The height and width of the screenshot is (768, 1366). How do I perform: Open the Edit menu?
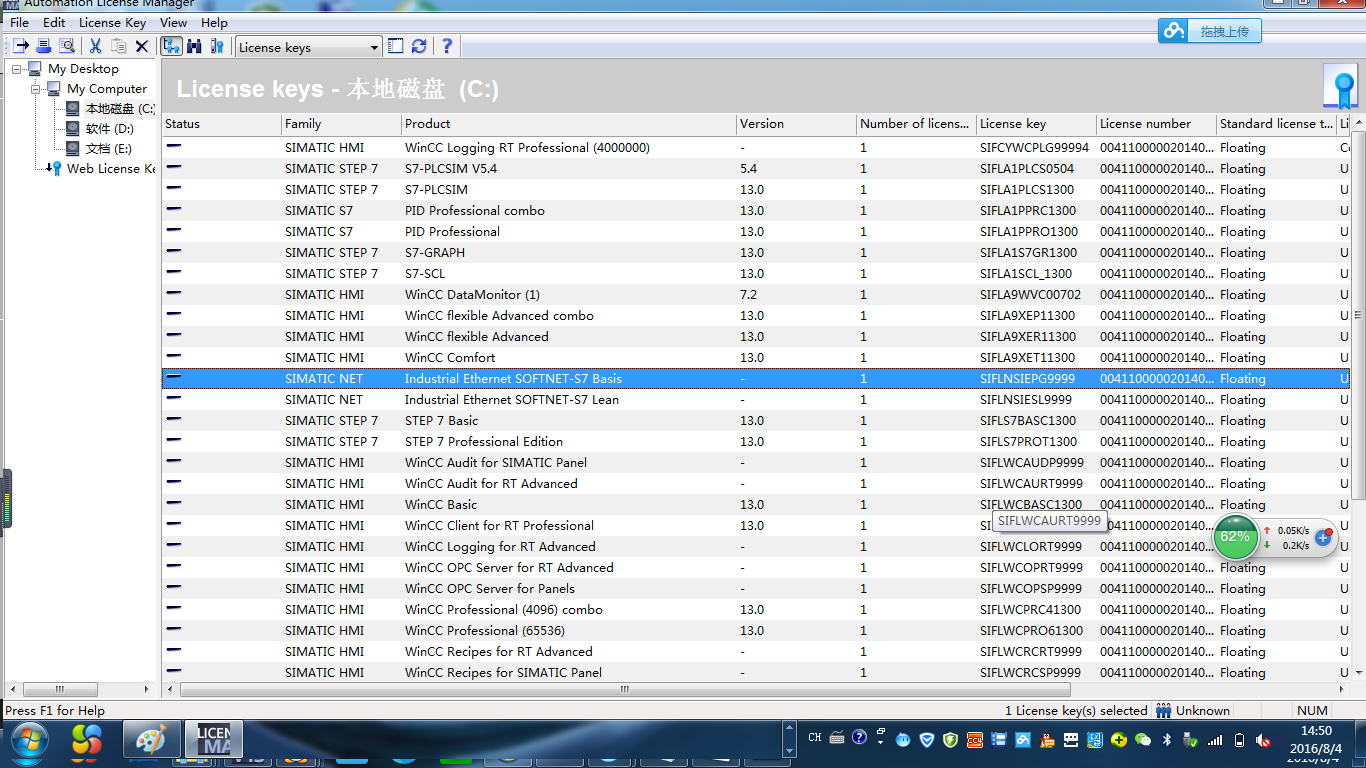54,22
